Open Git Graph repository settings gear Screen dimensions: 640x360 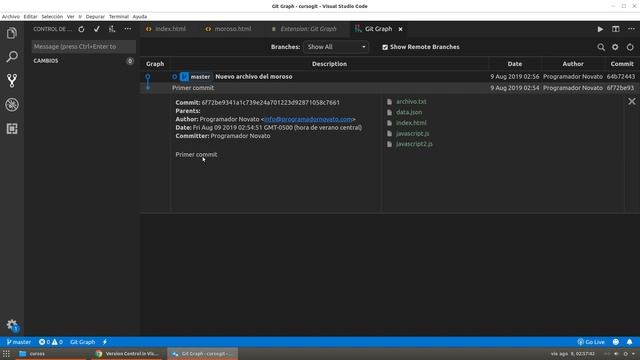tap(615, 47)
